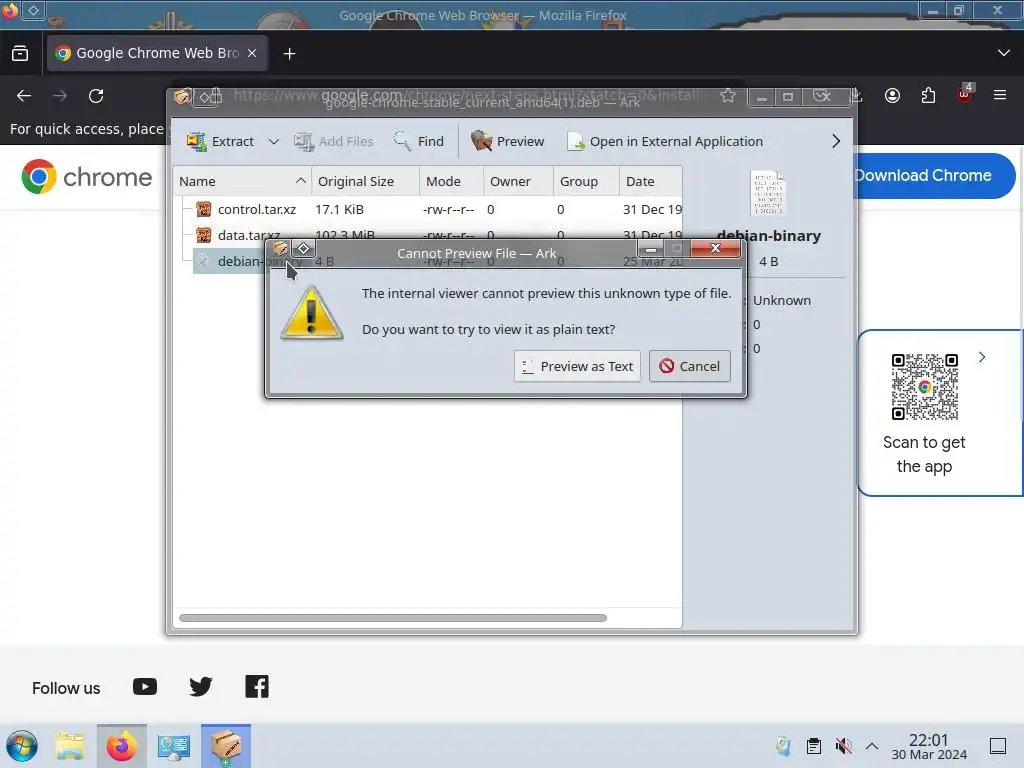1024x768 pixels.
Task: Open the Firefox extensions puzzle icon
Action: pos(928,96)
